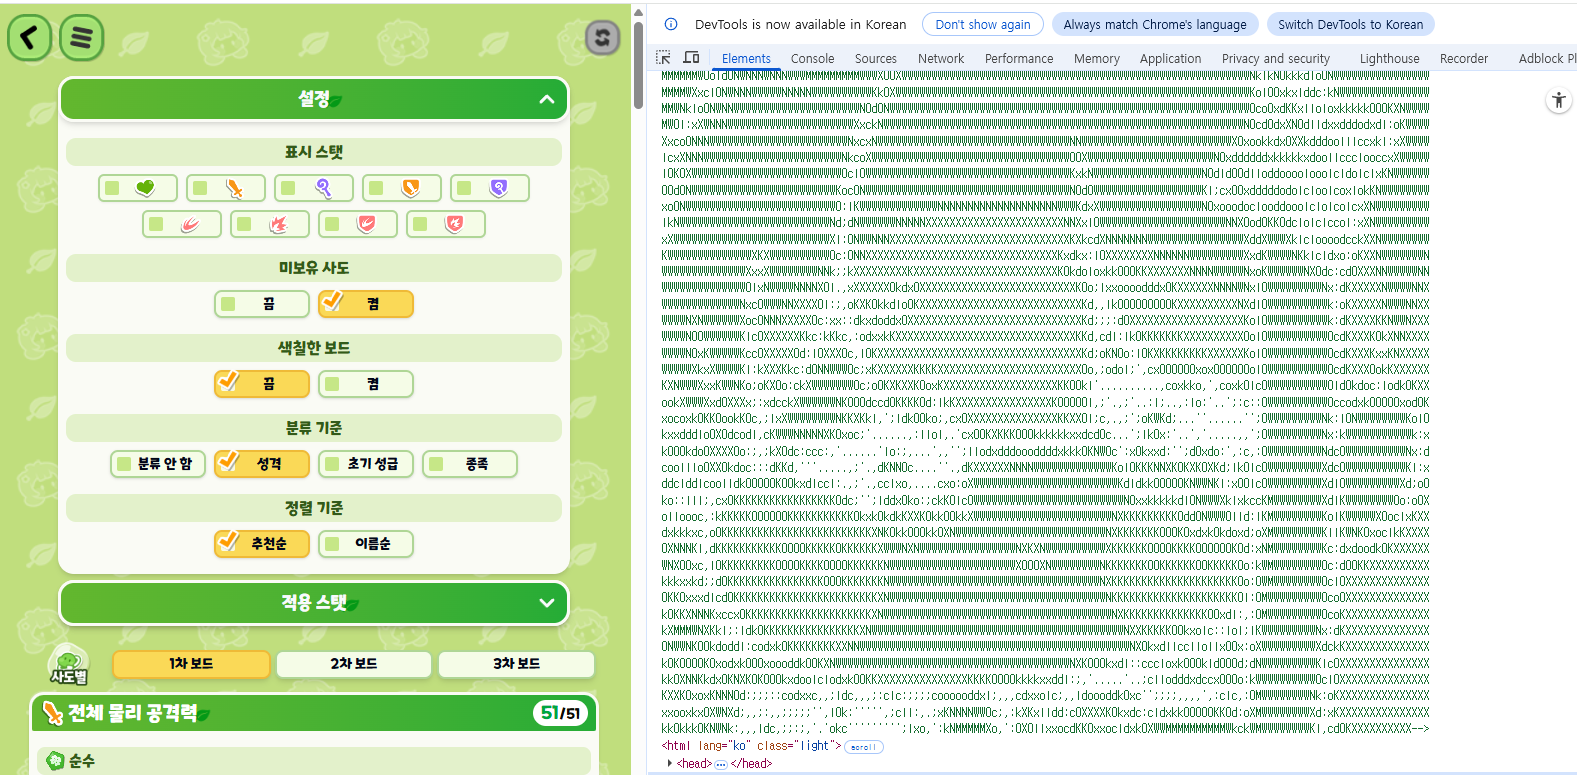Click the 사도별 character icon

[68, 664]
